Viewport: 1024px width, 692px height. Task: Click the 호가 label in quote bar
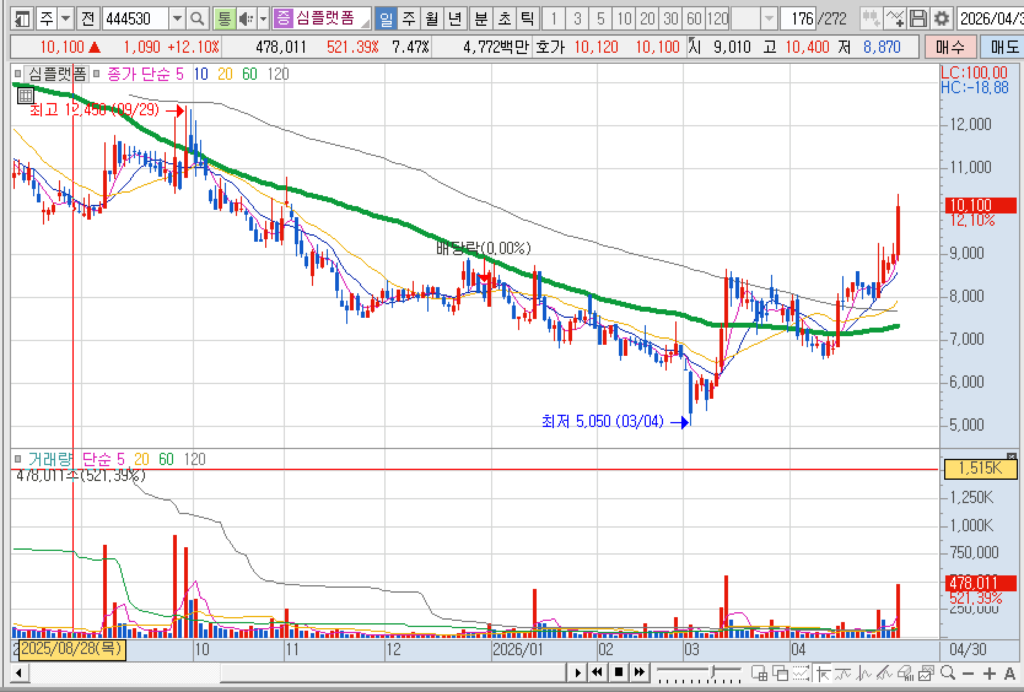pyautogui.click(x=550, y=47)
